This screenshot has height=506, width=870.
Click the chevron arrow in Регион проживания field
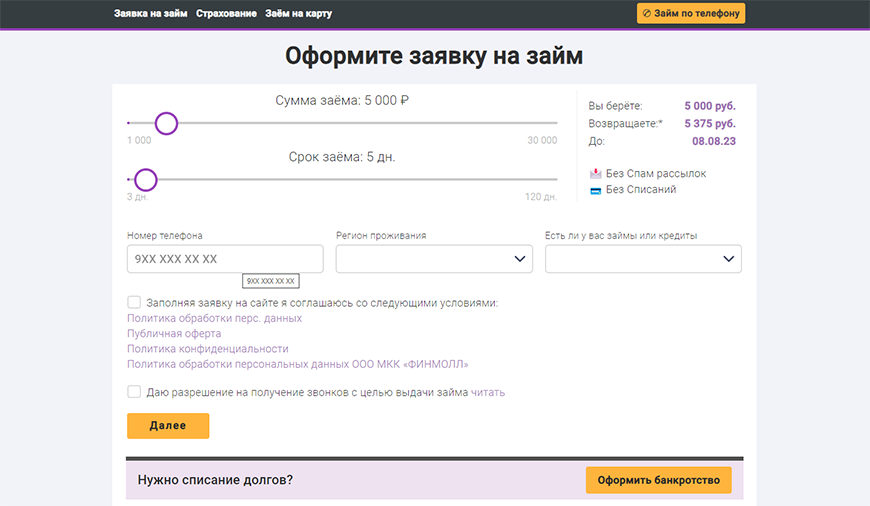pos(520,259)
